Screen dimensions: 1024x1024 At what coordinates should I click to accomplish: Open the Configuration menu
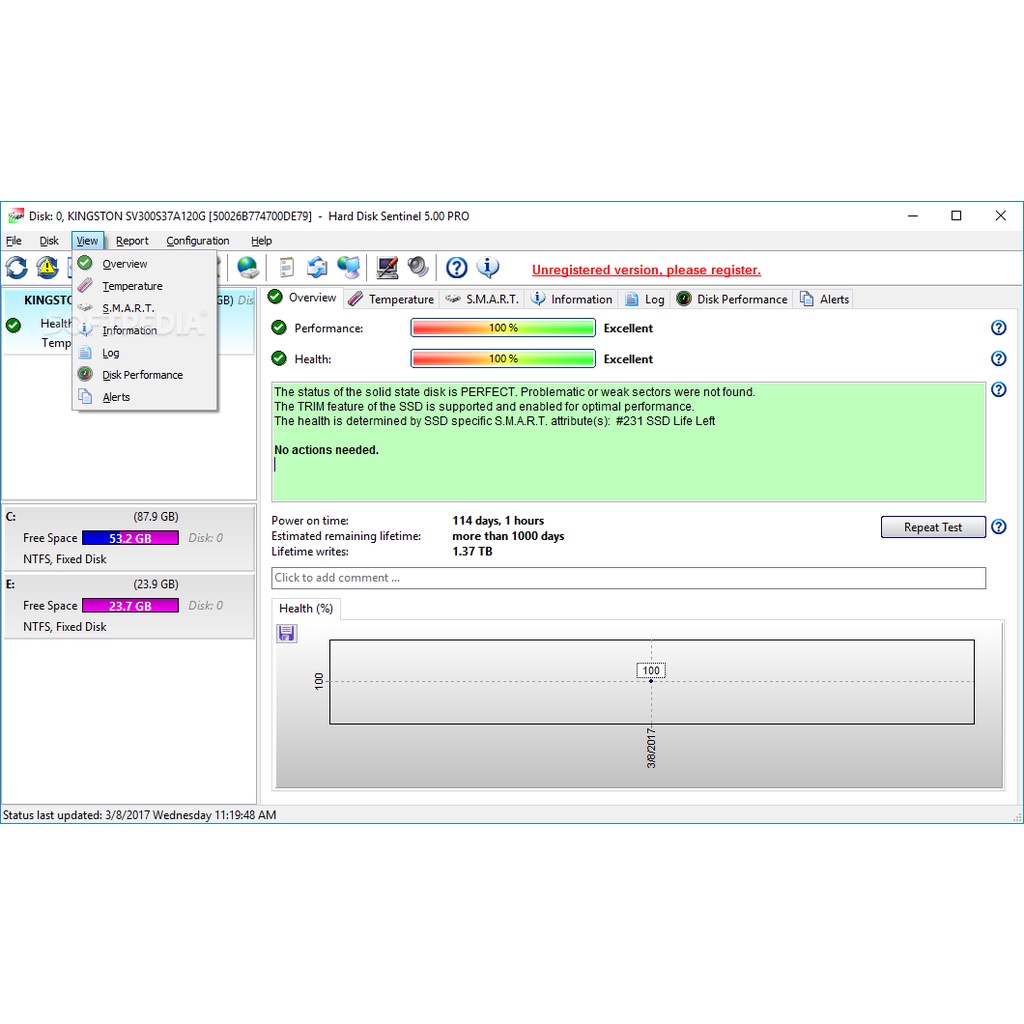pos(197,241)
